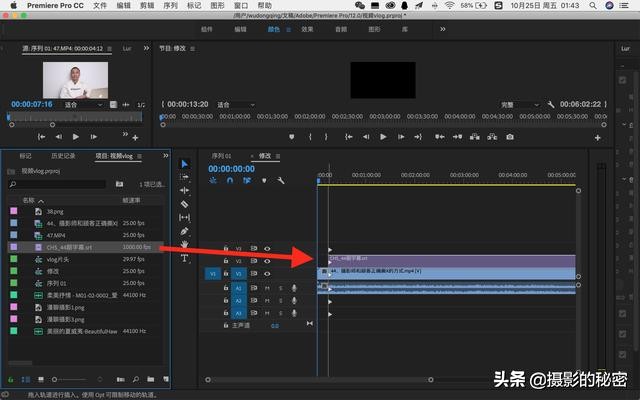The width and height of the screenshot is (640, 400).
Task: Expand workspace overflow chevrons in top bar
Action: coord(443,29)
